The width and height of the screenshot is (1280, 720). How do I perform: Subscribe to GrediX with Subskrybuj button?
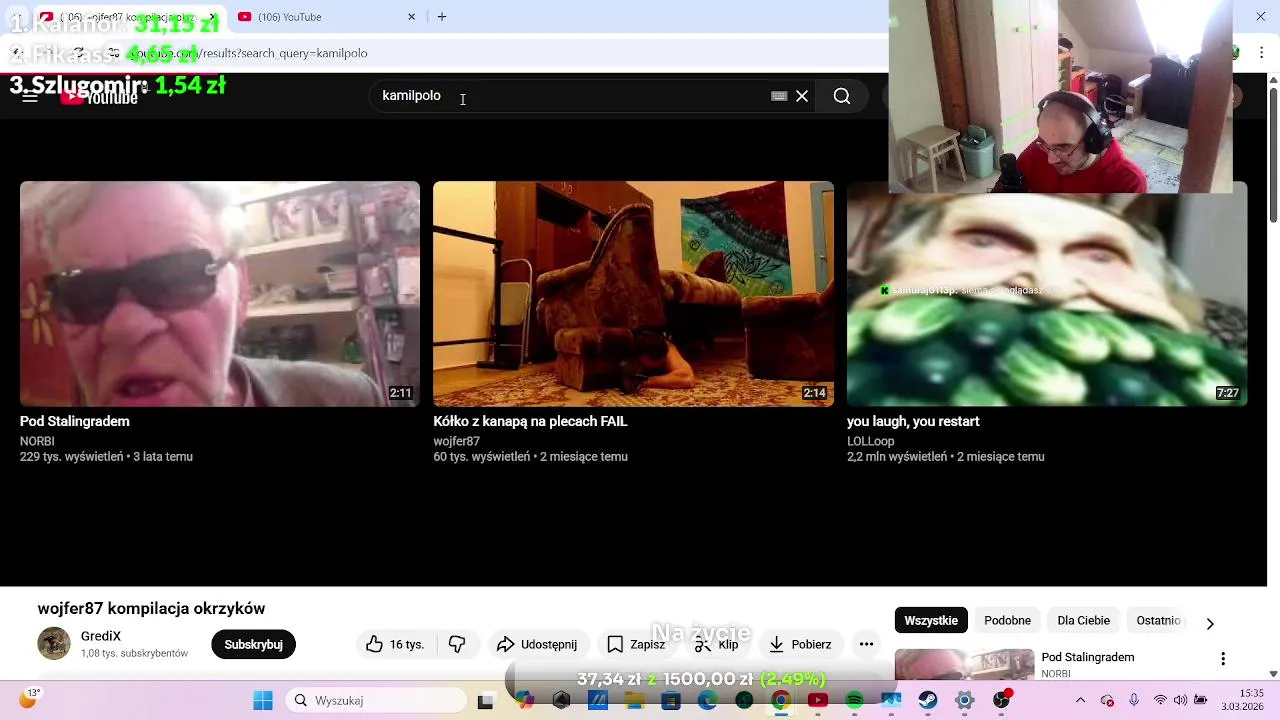click(x=253, y=644)
